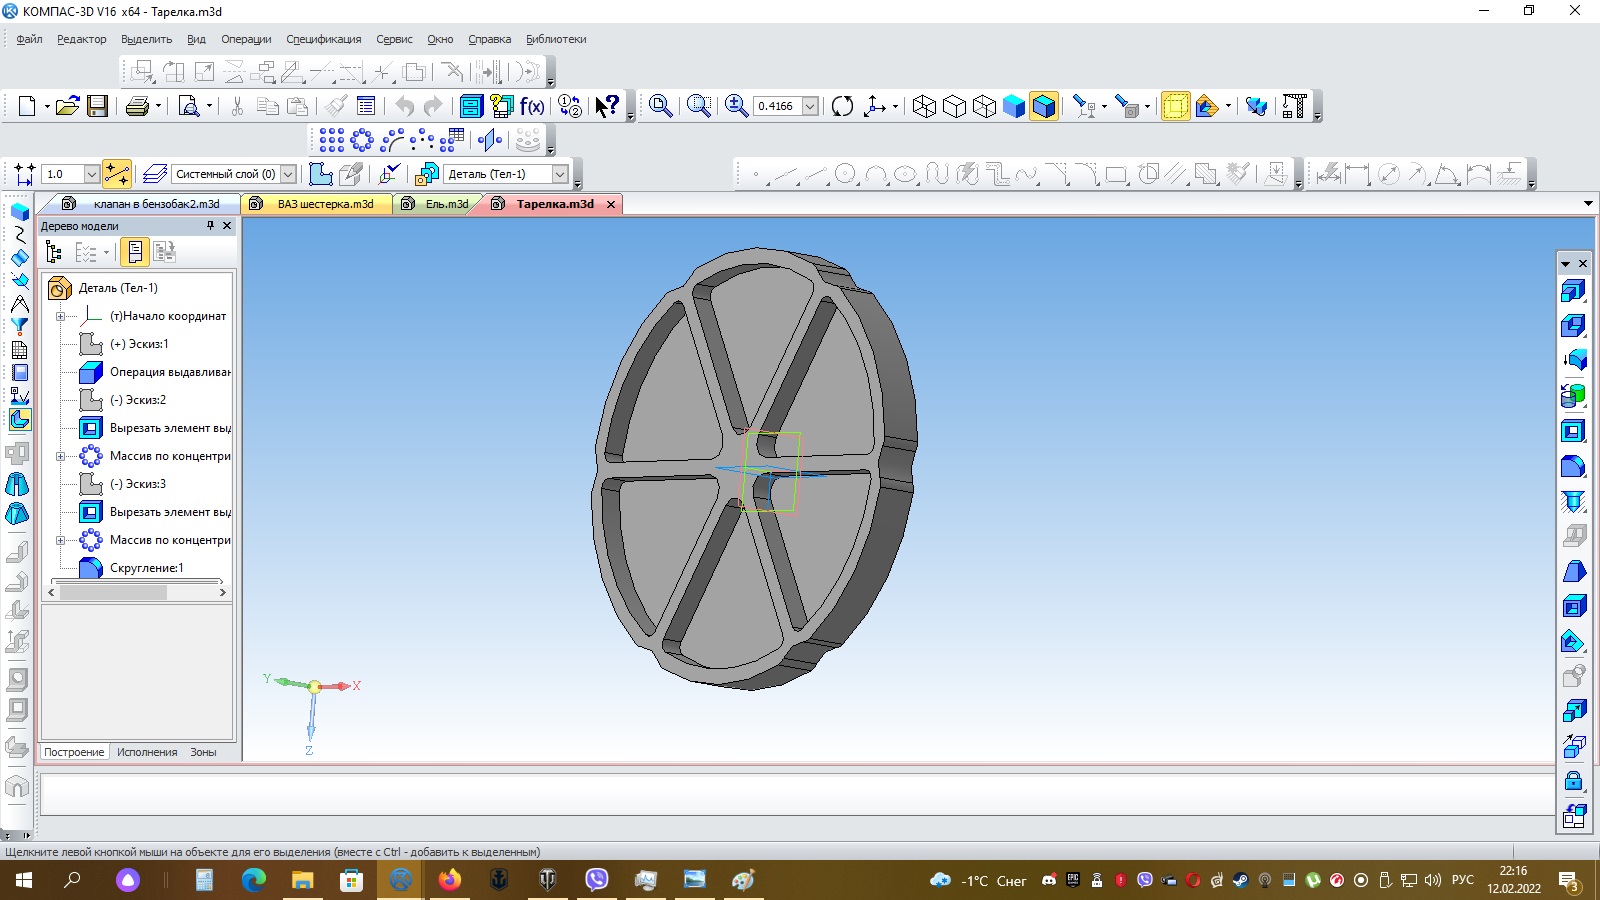This screenshot has height=900, width=1600.
Task: Click the zoom in/out magnifier with plus-minus
Action: tap(736, 106)
